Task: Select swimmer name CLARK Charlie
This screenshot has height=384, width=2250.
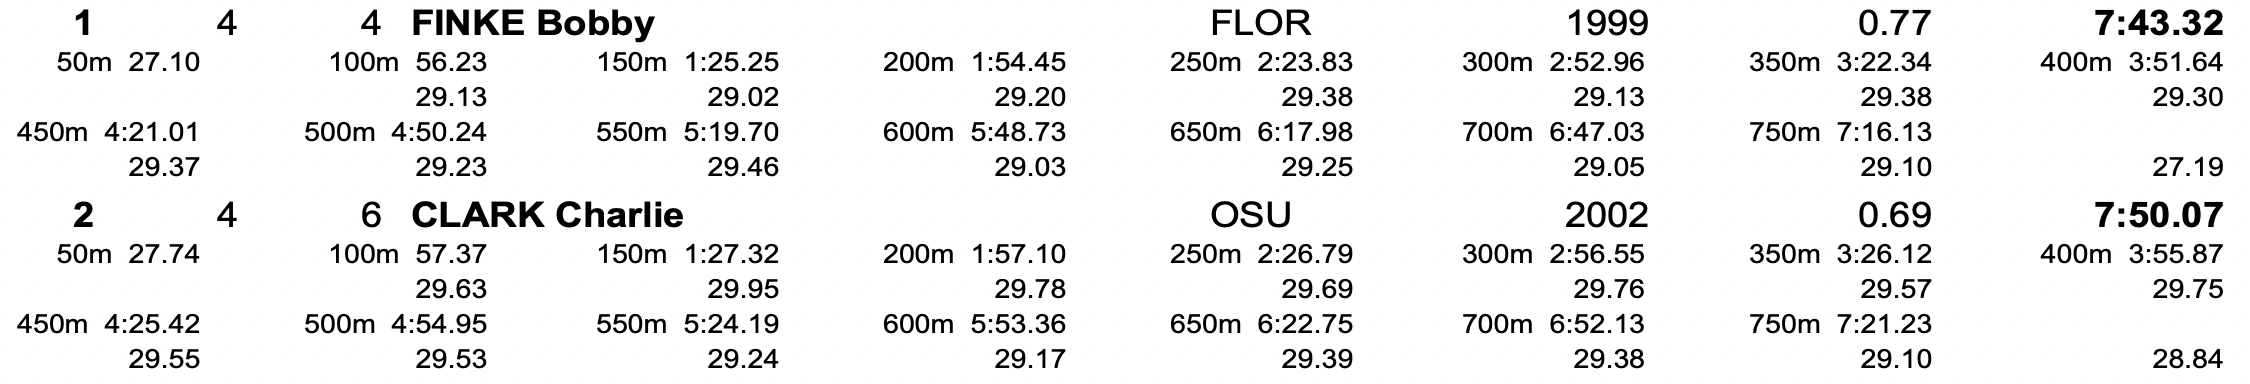Action: pos(547,214)
